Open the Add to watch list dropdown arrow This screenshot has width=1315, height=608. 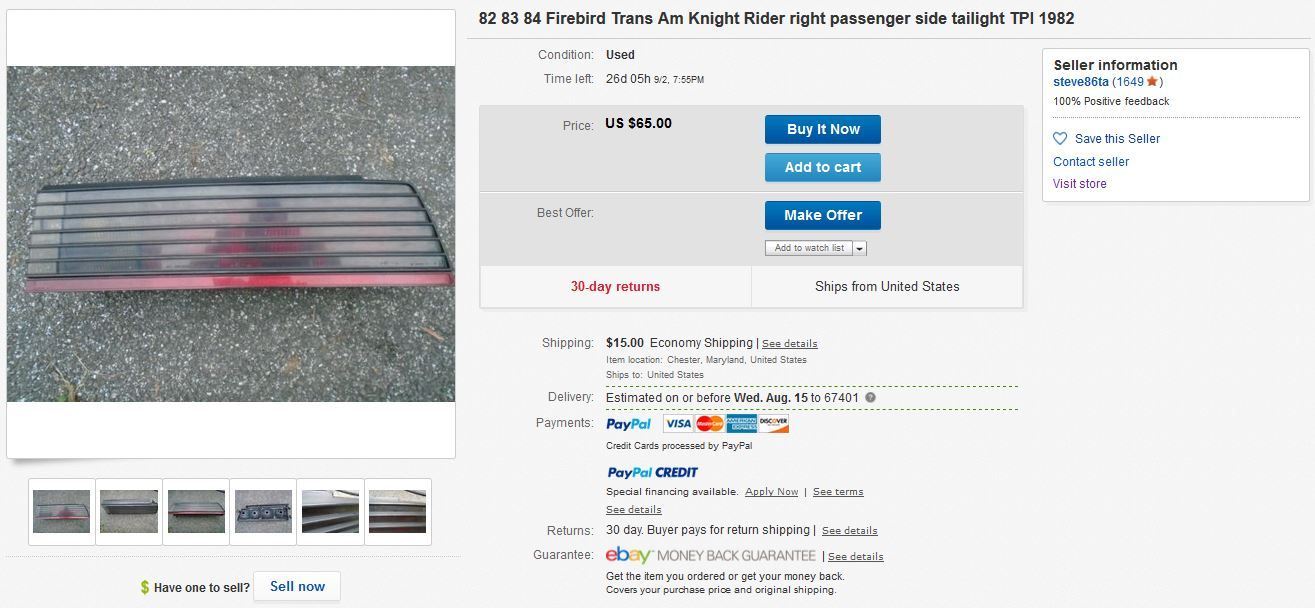pos(860,248)
